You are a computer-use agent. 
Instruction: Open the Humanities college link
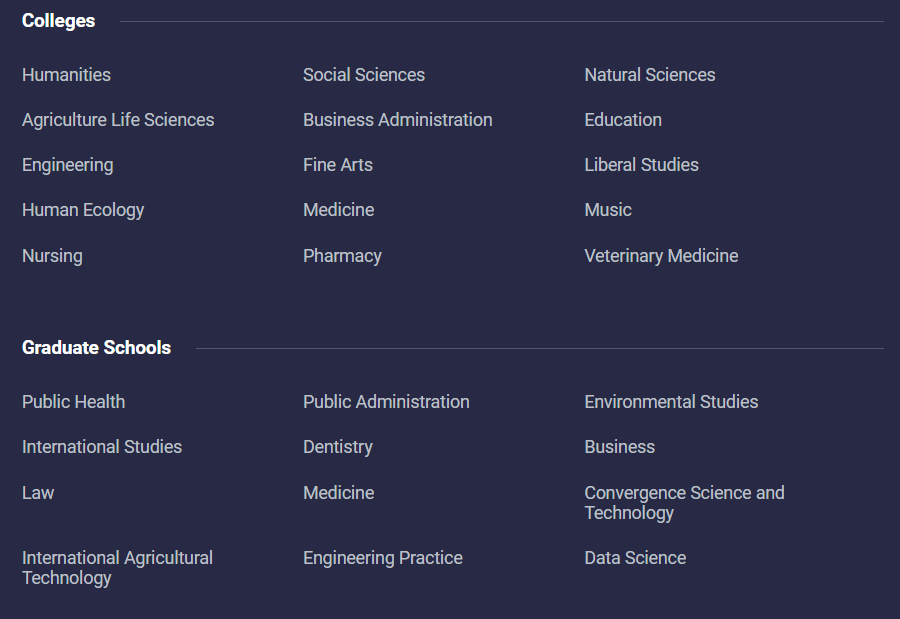click(x=66, y=75)
